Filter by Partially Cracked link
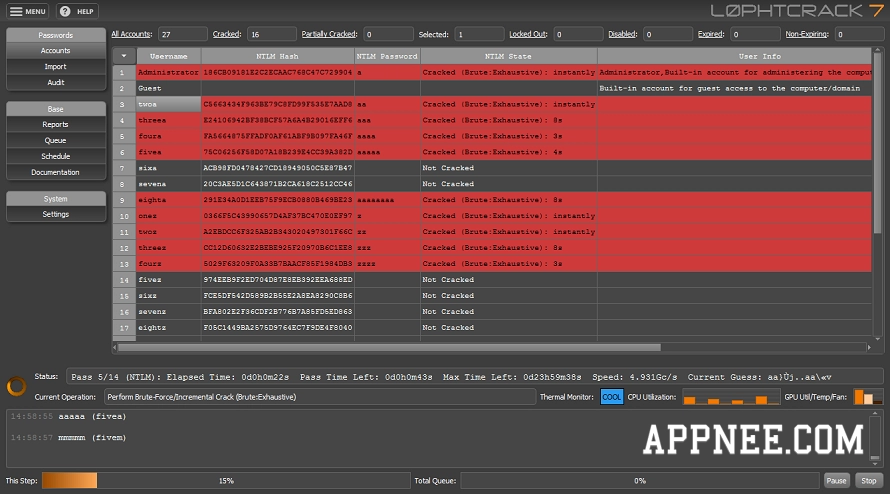 pos(329,34)
